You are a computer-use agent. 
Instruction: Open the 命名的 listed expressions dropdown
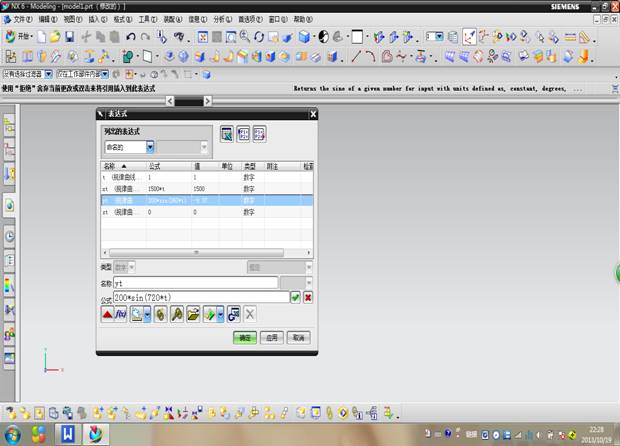click(x=151, y=147)
